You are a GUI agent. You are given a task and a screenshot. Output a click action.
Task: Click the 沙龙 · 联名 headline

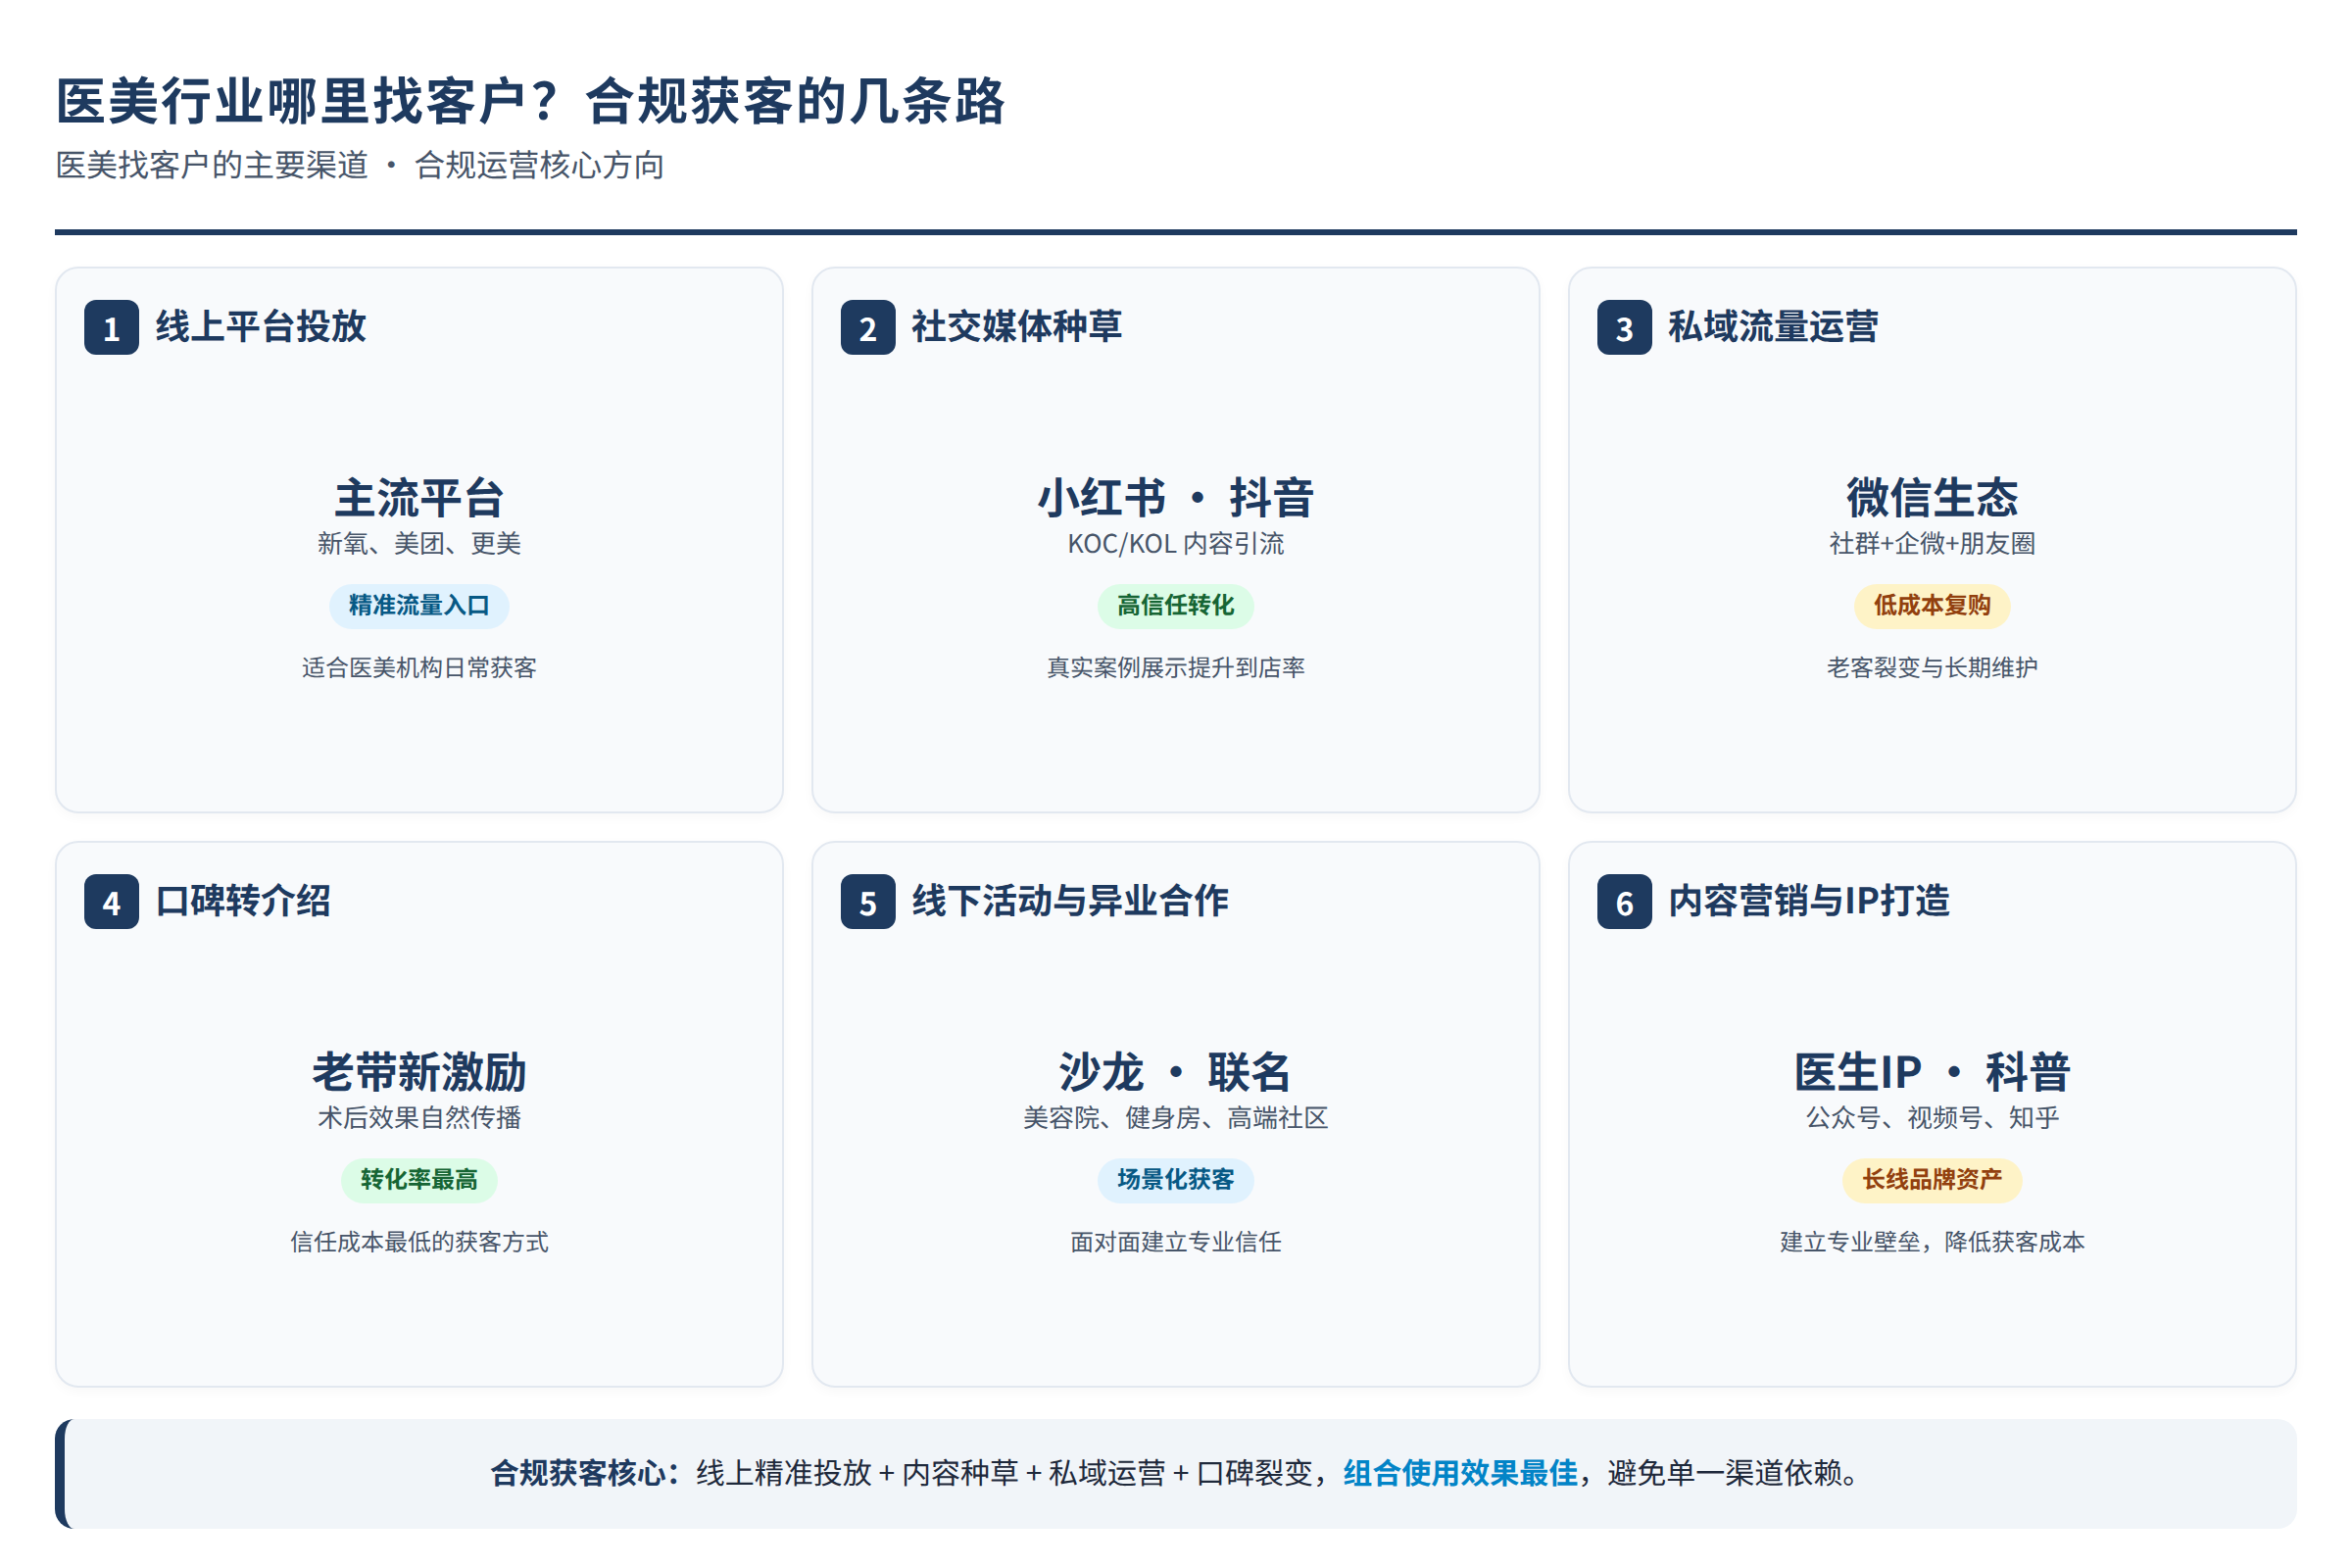coord(1176,1072)
